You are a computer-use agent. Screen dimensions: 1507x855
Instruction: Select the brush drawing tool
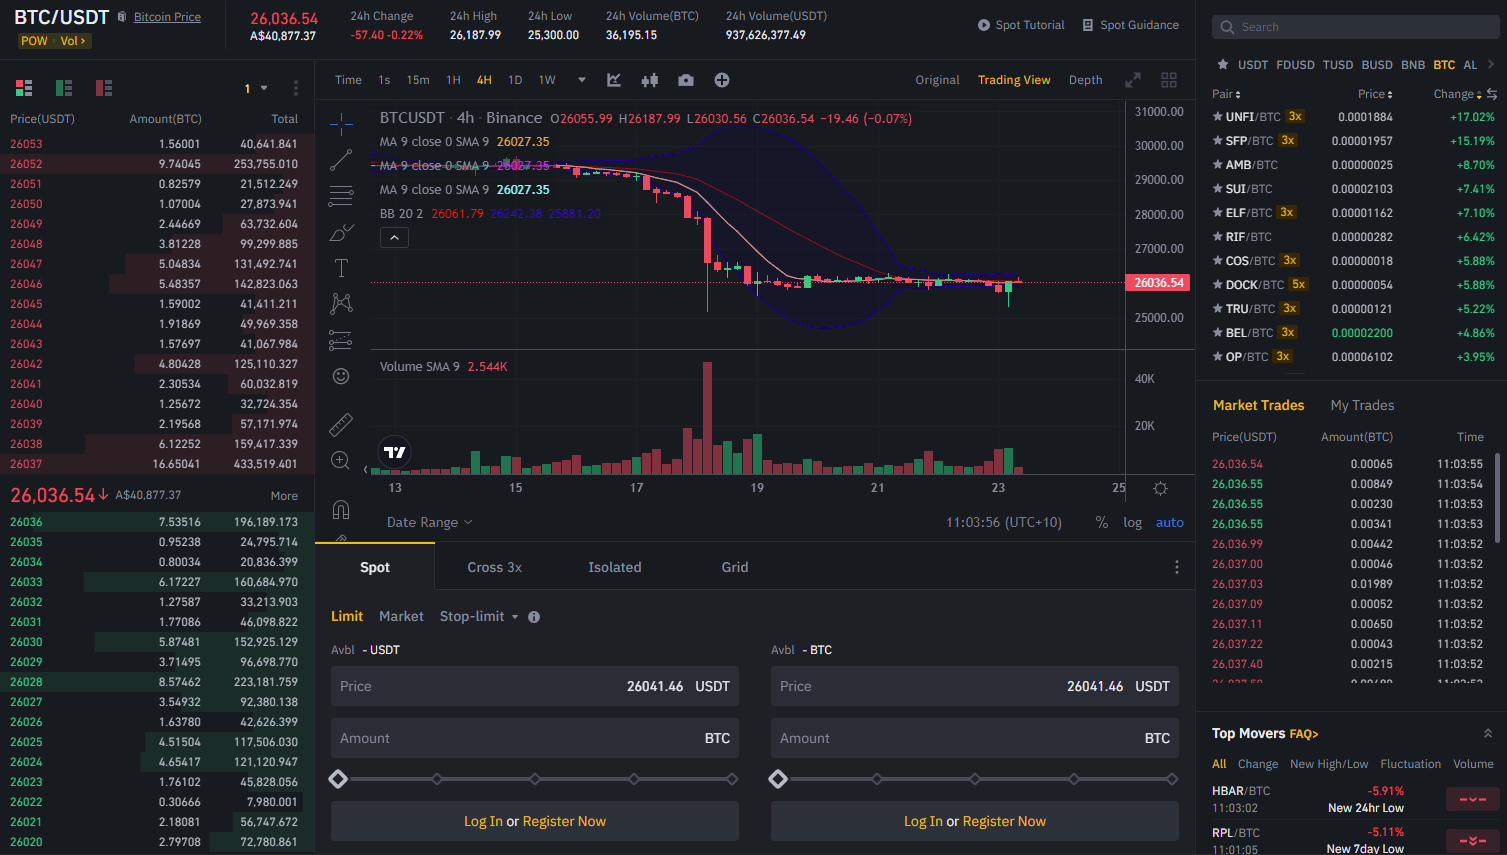click(x=341, y=232)
